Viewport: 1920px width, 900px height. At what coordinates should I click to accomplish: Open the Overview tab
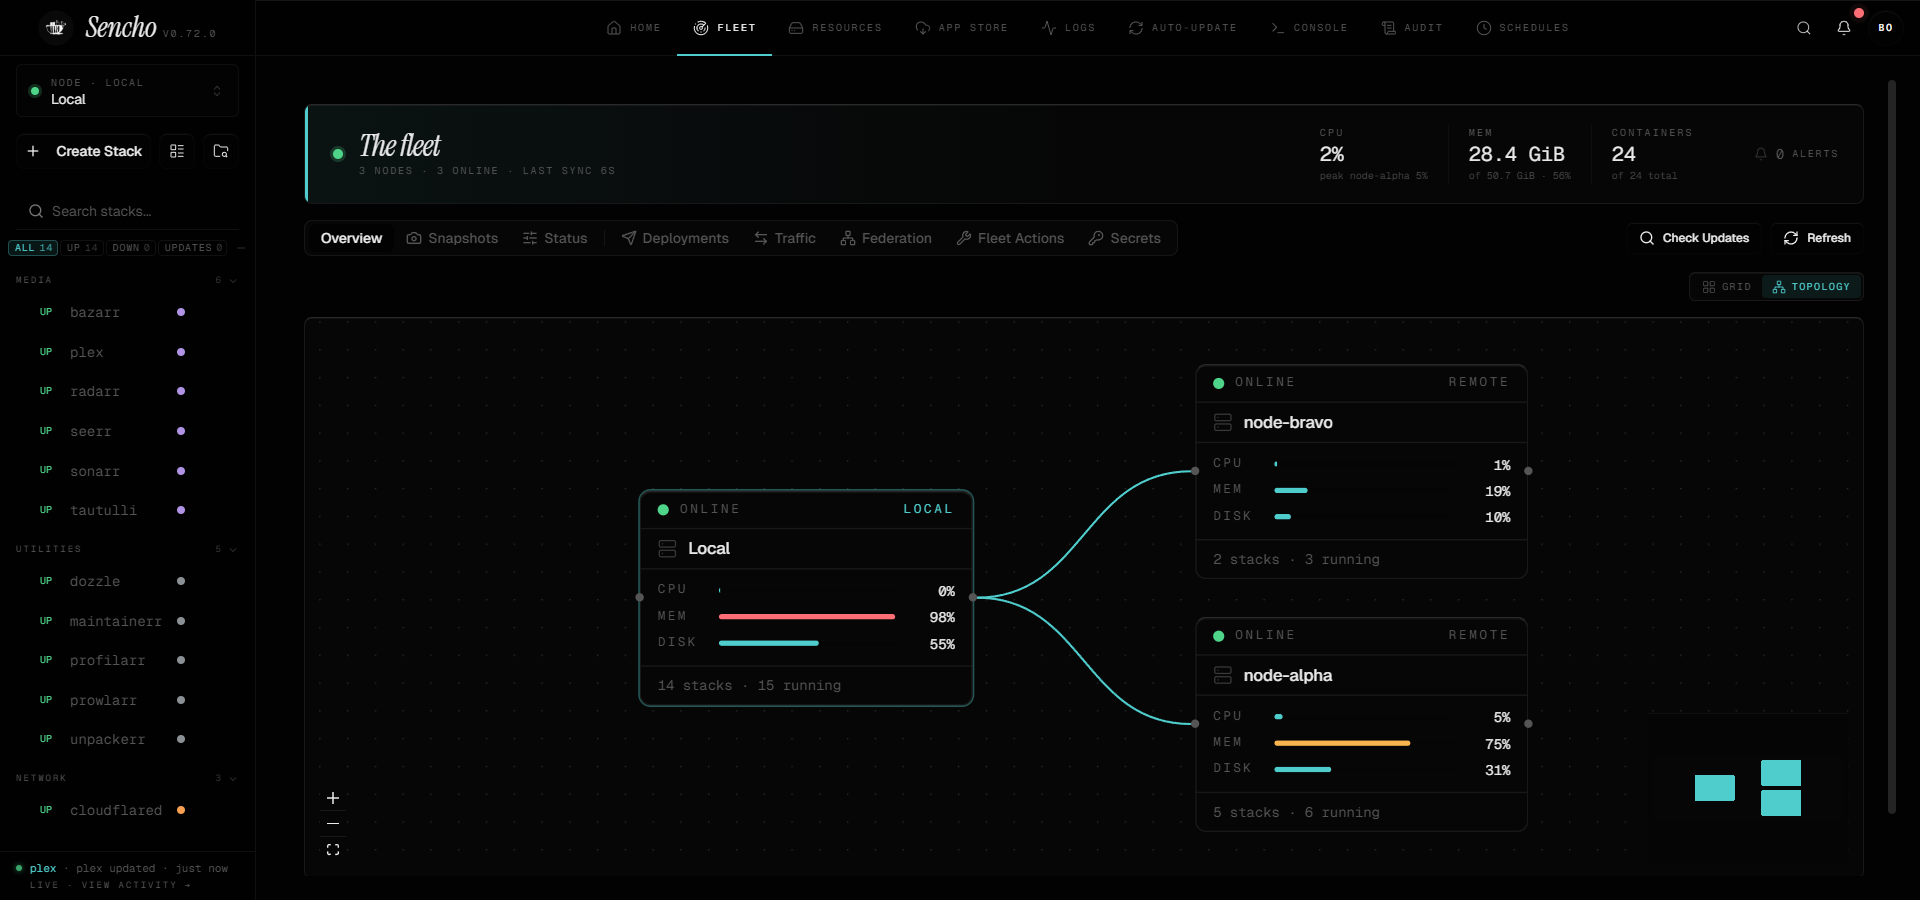point(351,238)
